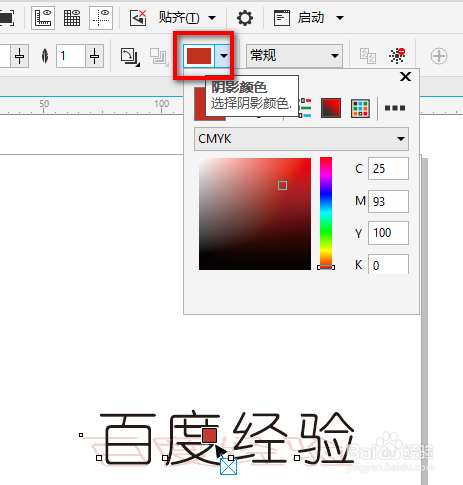The width and height of the screenshot is (463, 485).
Task: Toggle the show grid icon
Action: [x=72, y=17]
